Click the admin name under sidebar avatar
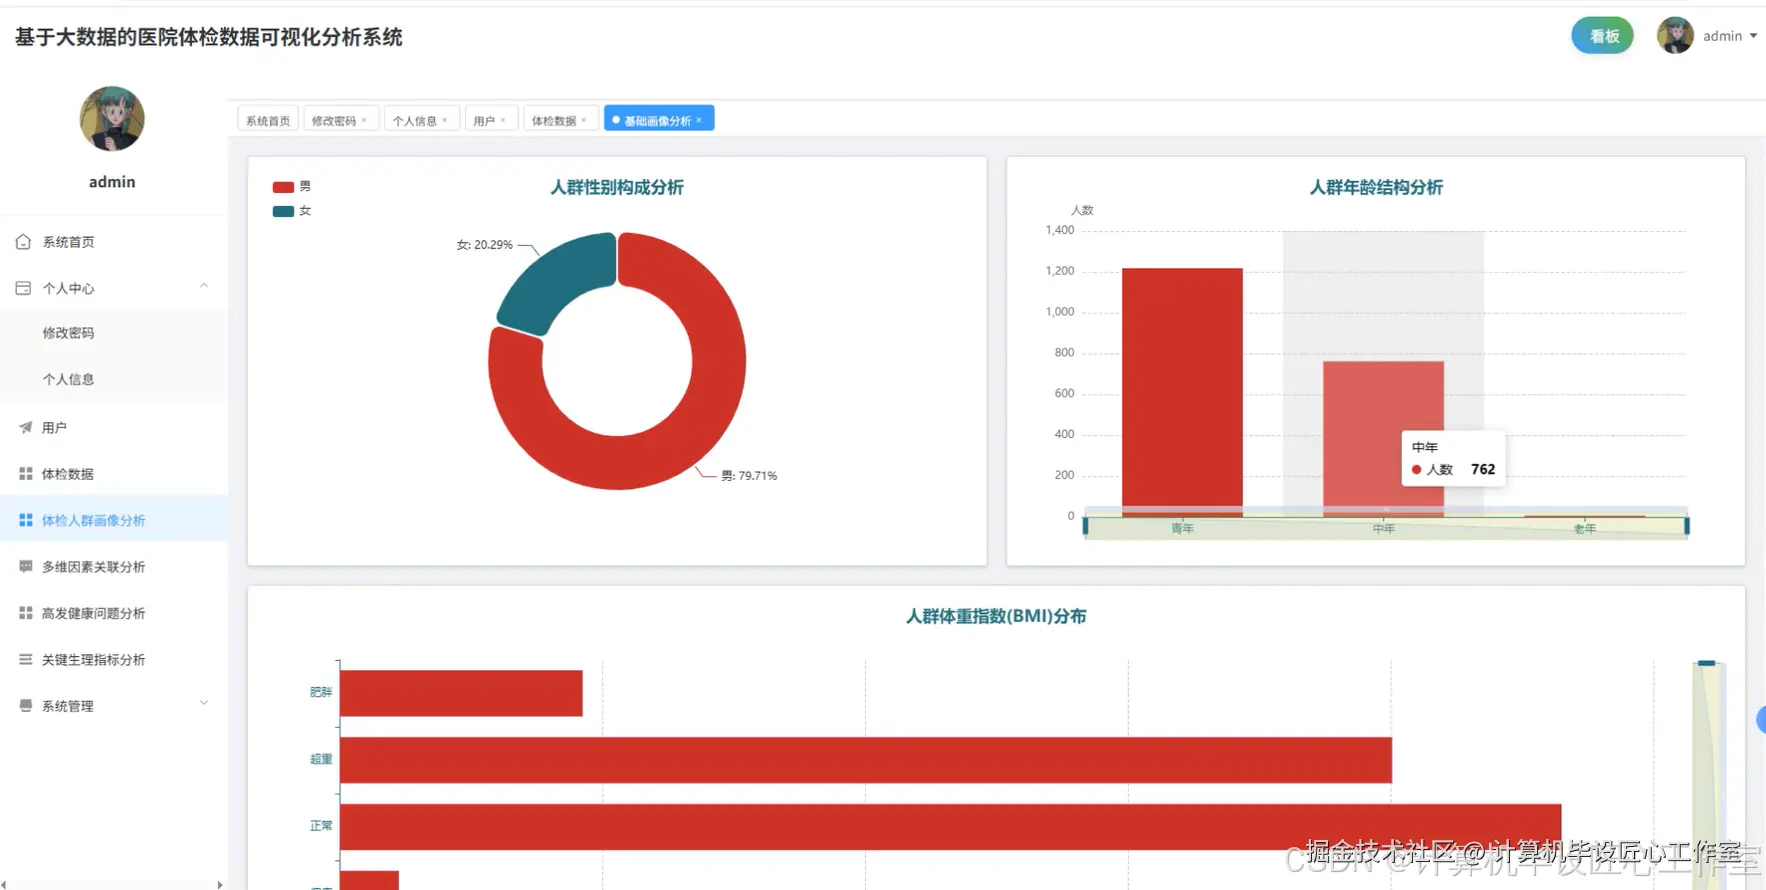1766x890 pixels. (112, 182)
